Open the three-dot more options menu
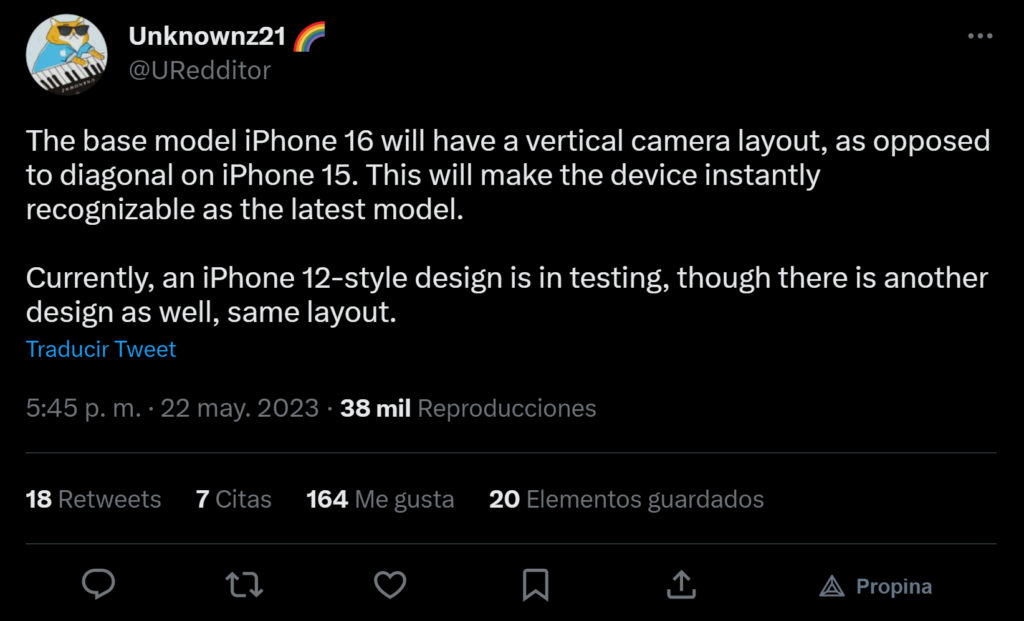The width and height of the screenshot is (1024, 621). pyautogui.click(x=980, y=37)
